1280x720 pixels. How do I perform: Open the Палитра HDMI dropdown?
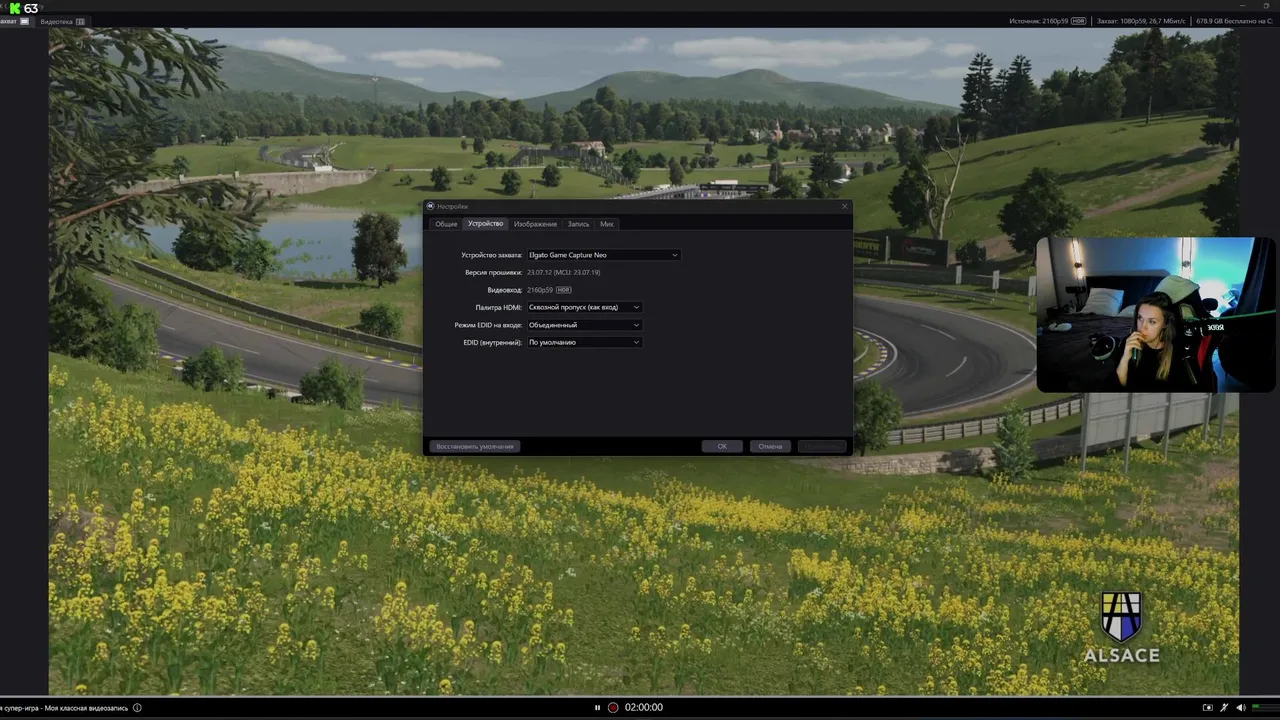tap(584, 307)
